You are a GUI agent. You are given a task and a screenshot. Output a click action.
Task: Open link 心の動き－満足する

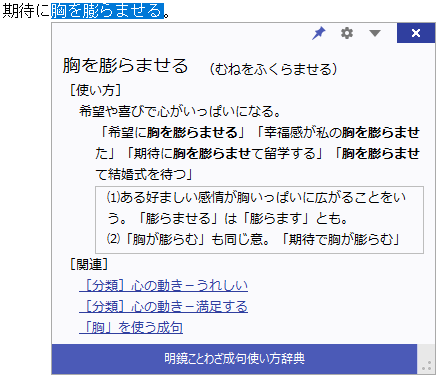[163, 307]
